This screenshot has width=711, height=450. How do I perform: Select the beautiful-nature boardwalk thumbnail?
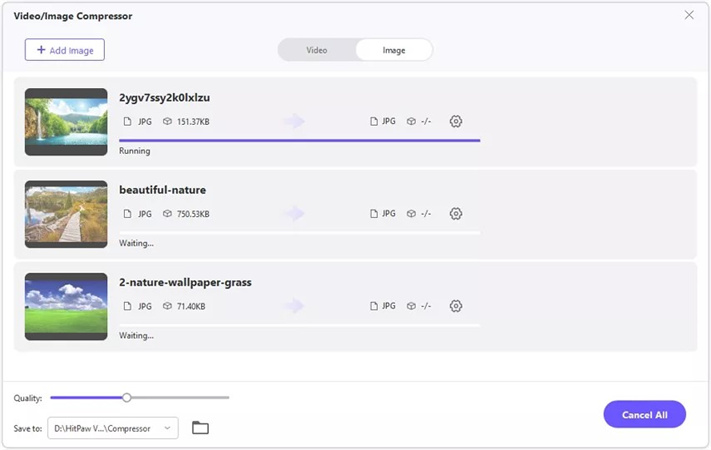66,214
